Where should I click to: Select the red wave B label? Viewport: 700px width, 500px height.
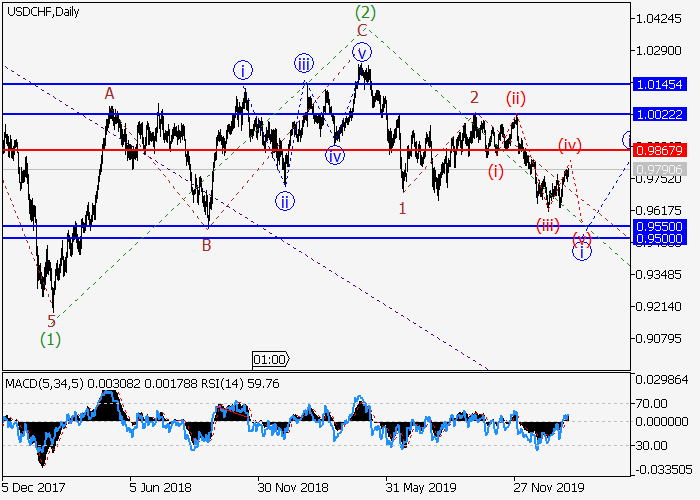(207, 244)
